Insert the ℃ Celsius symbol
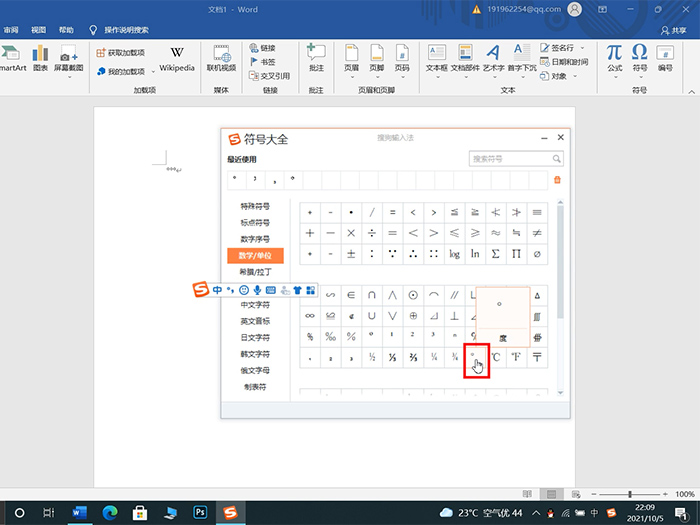 496,357
